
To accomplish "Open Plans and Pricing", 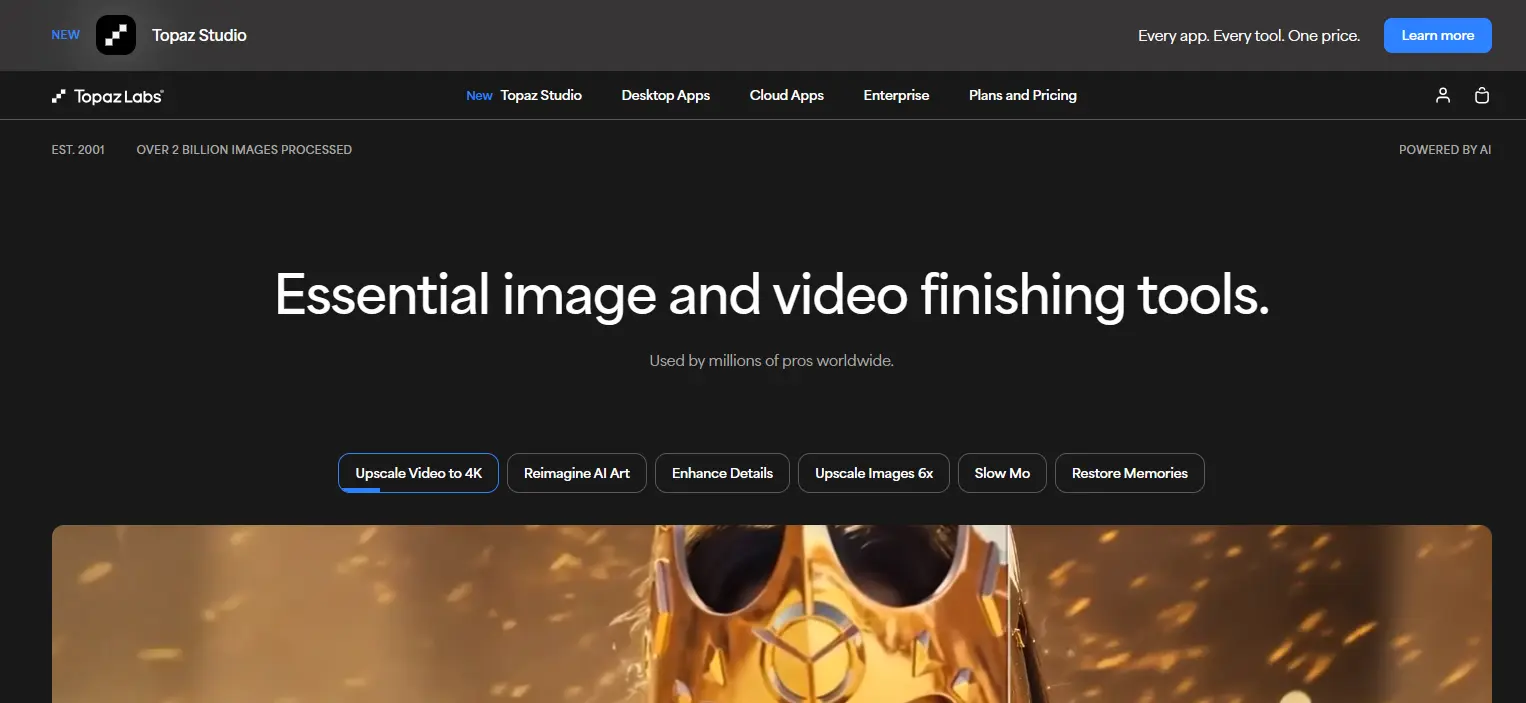I will (x=1022, y=95).
